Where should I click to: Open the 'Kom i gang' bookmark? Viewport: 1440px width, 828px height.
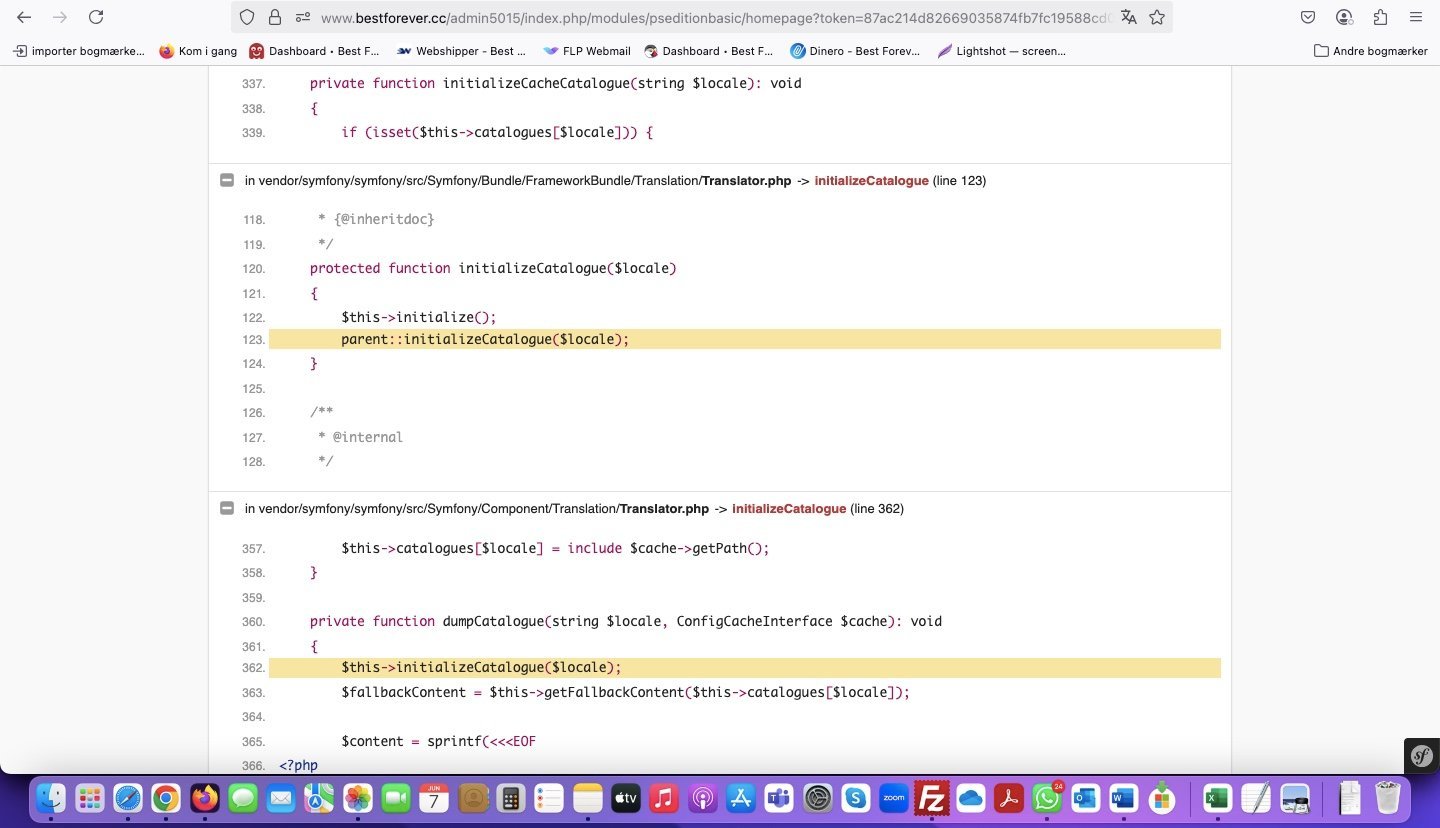click(x=197, y=51)
